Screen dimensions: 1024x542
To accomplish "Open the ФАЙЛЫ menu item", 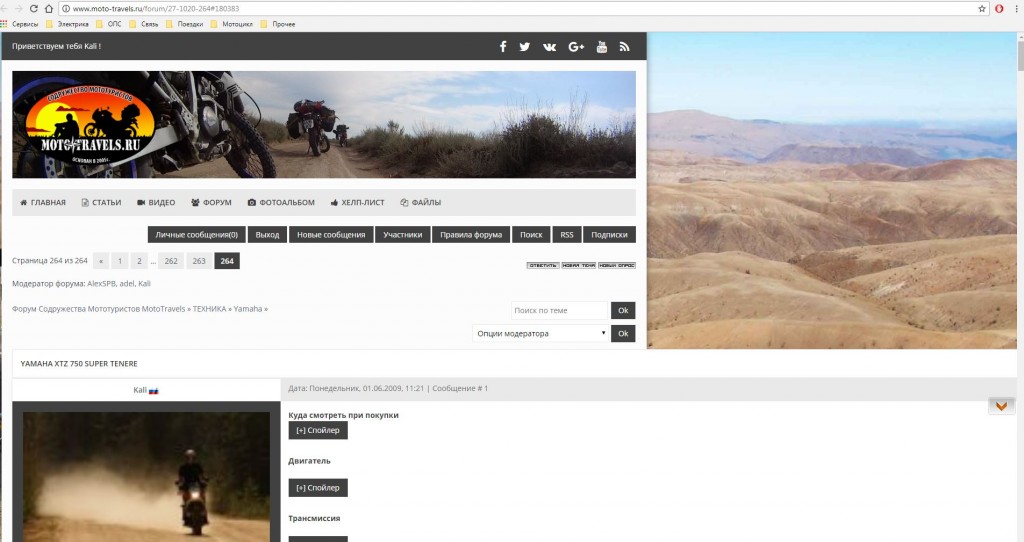I will 421,202.
